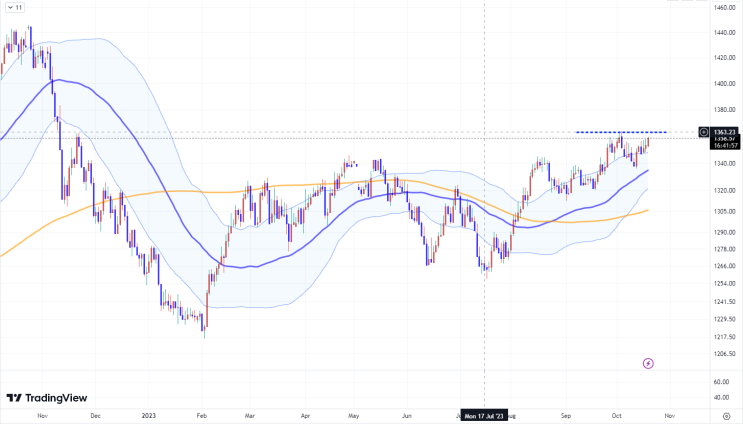Screen dimensions: 743x424
Task: Click the 1206.50 price axis label
Action: coord(725,354)
